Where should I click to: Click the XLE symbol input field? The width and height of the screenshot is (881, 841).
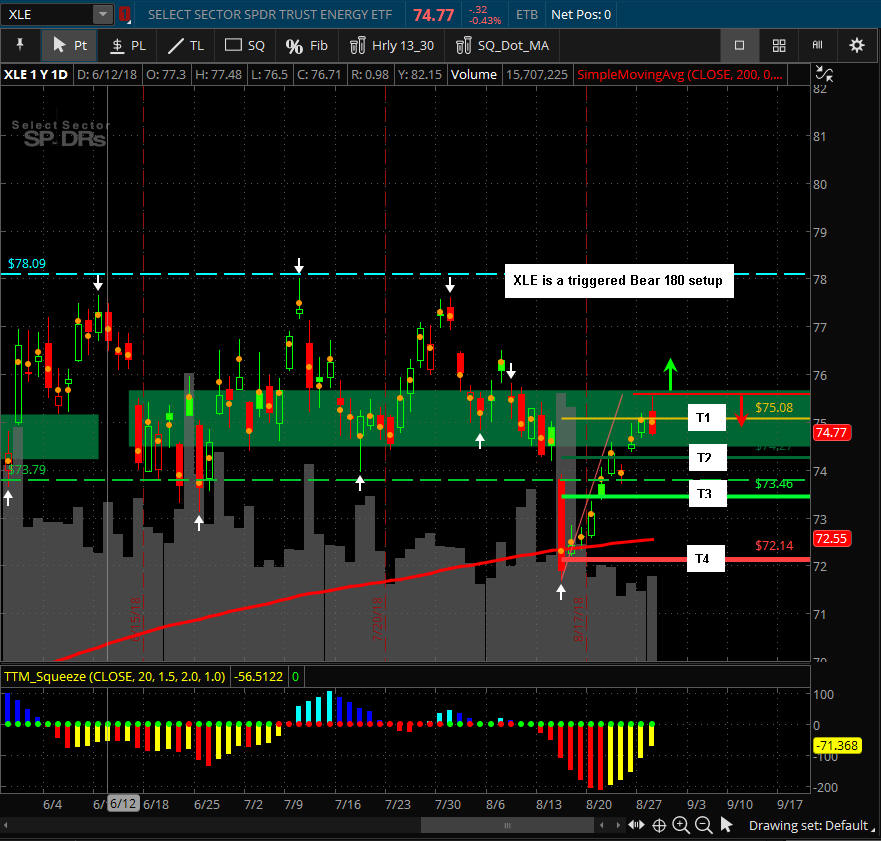click(x=47, y=14)
